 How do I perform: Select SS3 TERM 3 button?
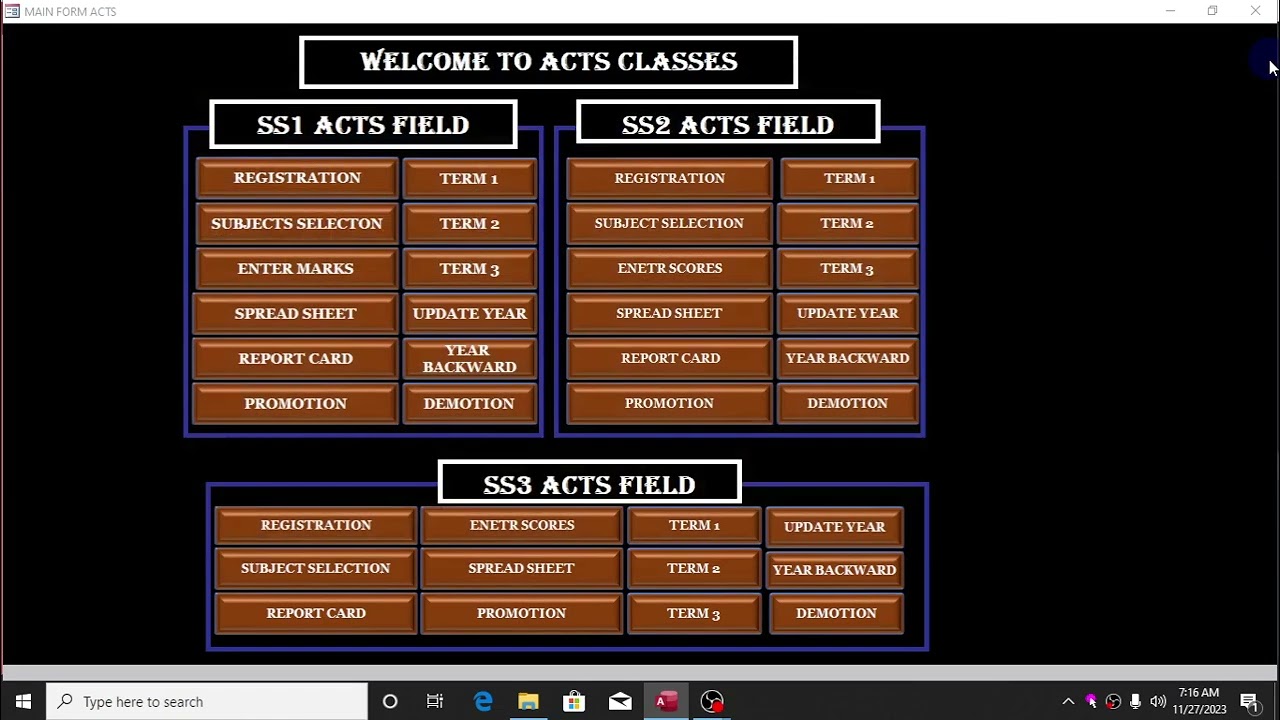[x=694, y=613]
